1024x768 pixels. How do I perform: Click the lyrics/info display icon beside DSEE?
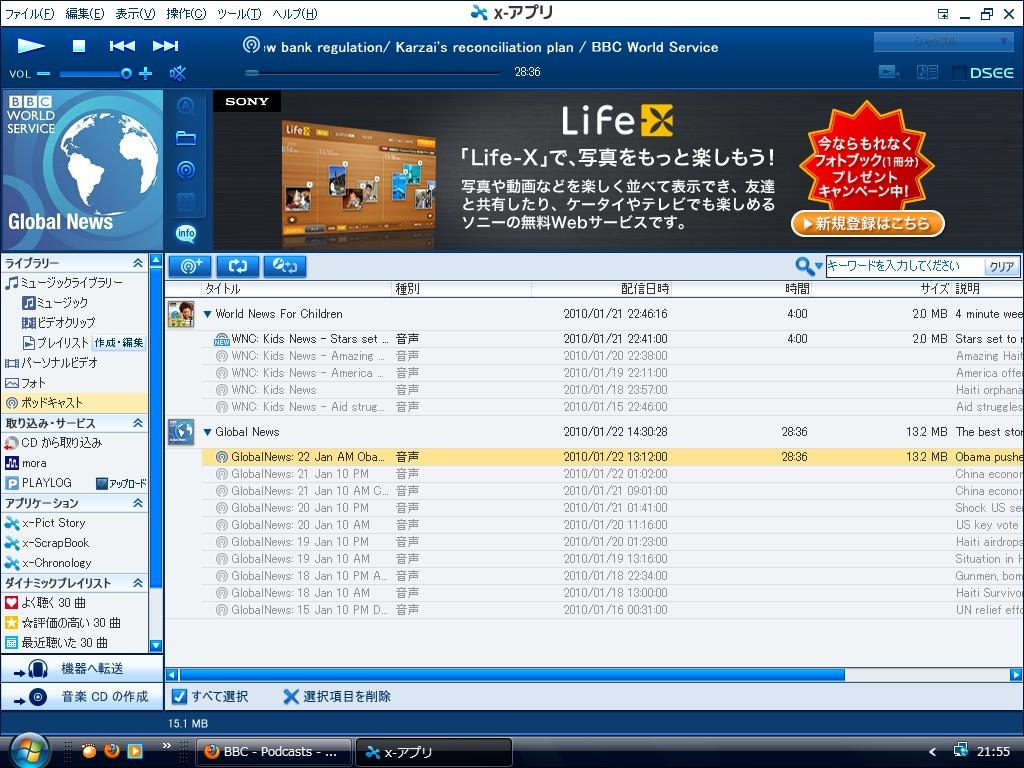click(x=927, y=72)
